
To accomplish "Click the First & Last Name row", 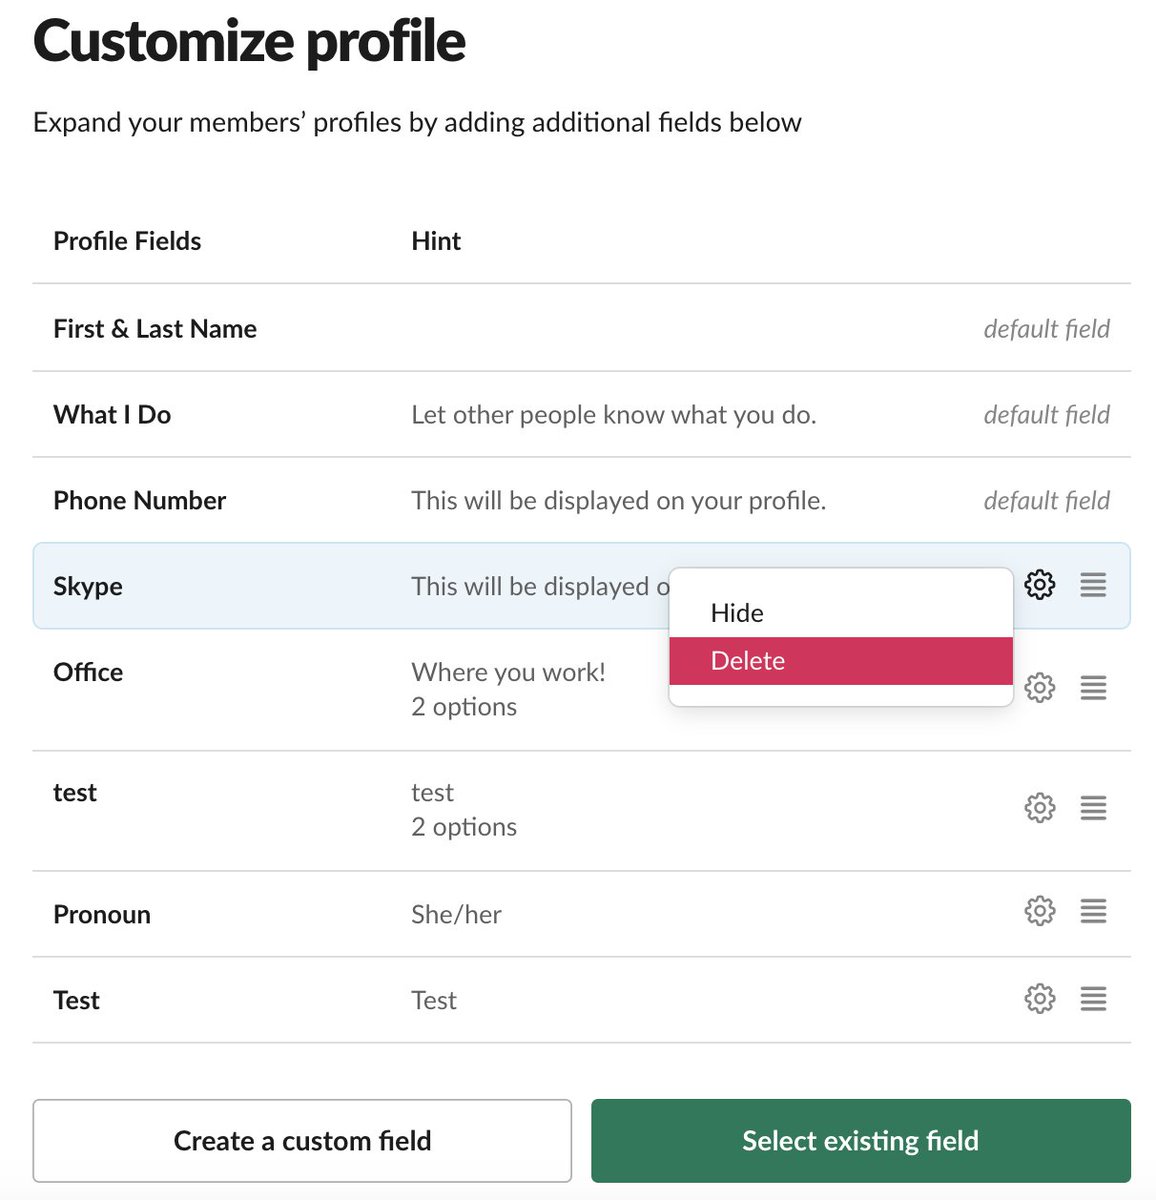I will 155,329.
